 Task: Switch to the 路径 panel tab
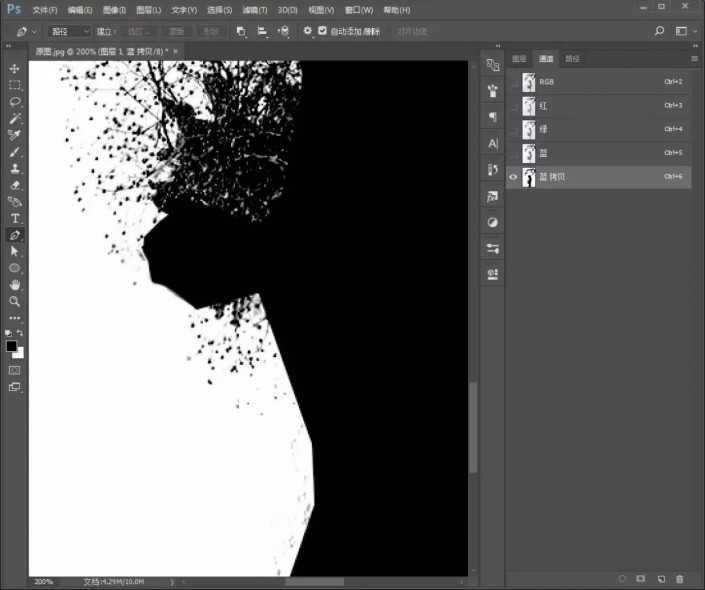[x=572, y=59]
